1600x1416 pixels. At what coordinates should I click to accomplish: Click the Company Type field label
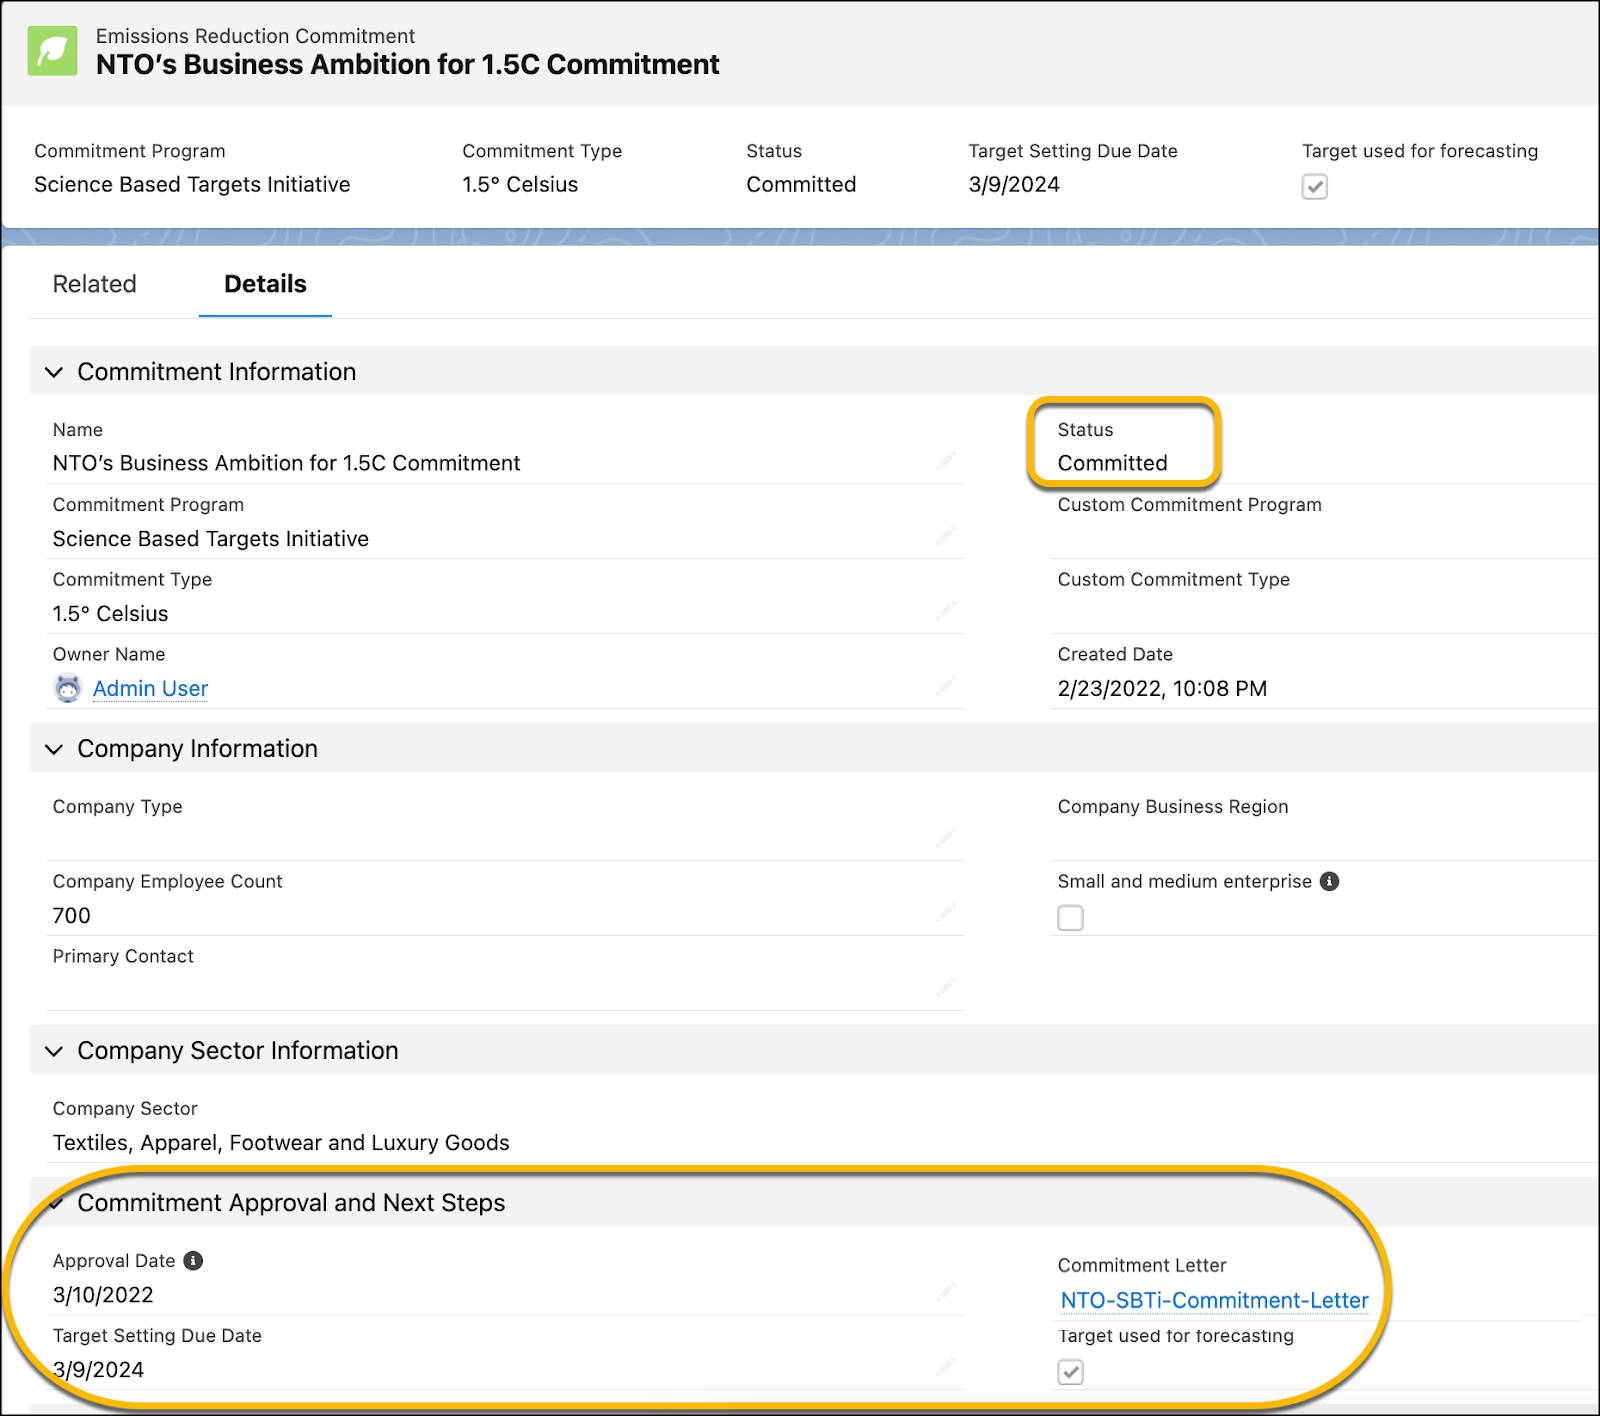(117, 807)
